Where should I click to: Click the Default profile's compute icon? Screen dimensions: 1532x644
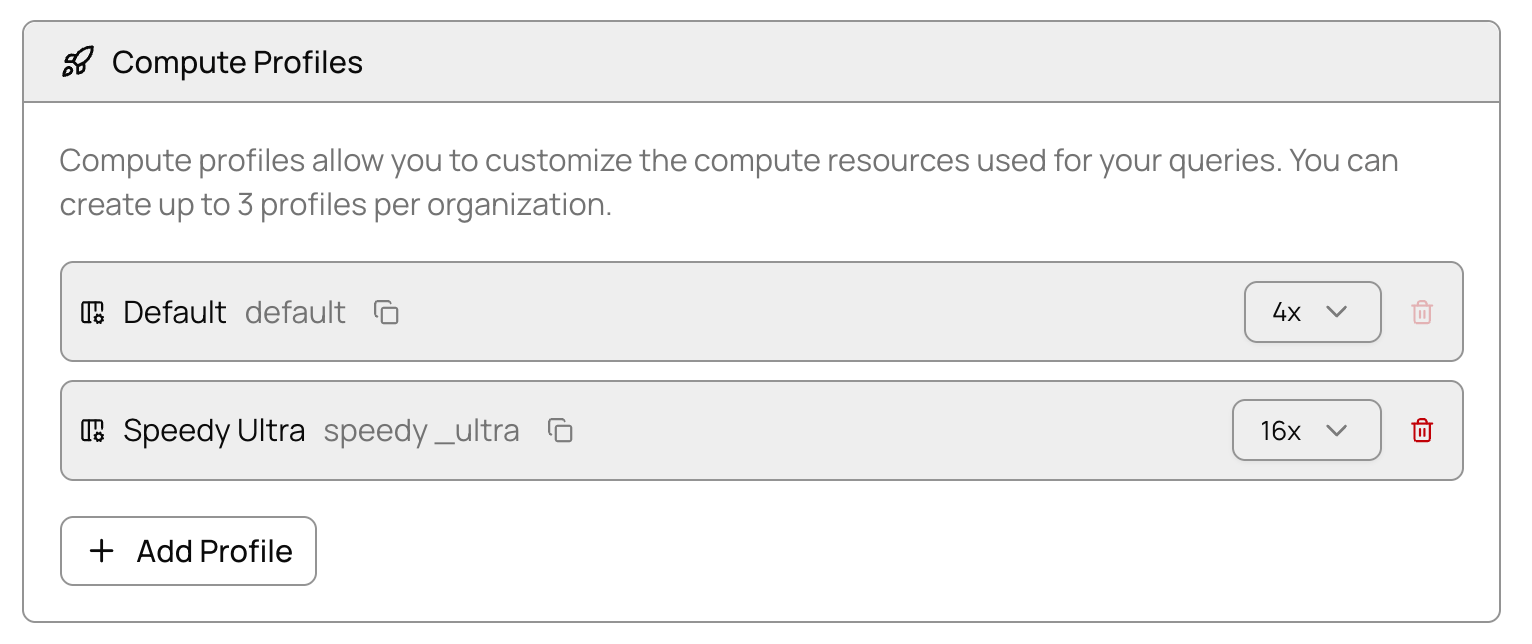click(x=92, y=313)
